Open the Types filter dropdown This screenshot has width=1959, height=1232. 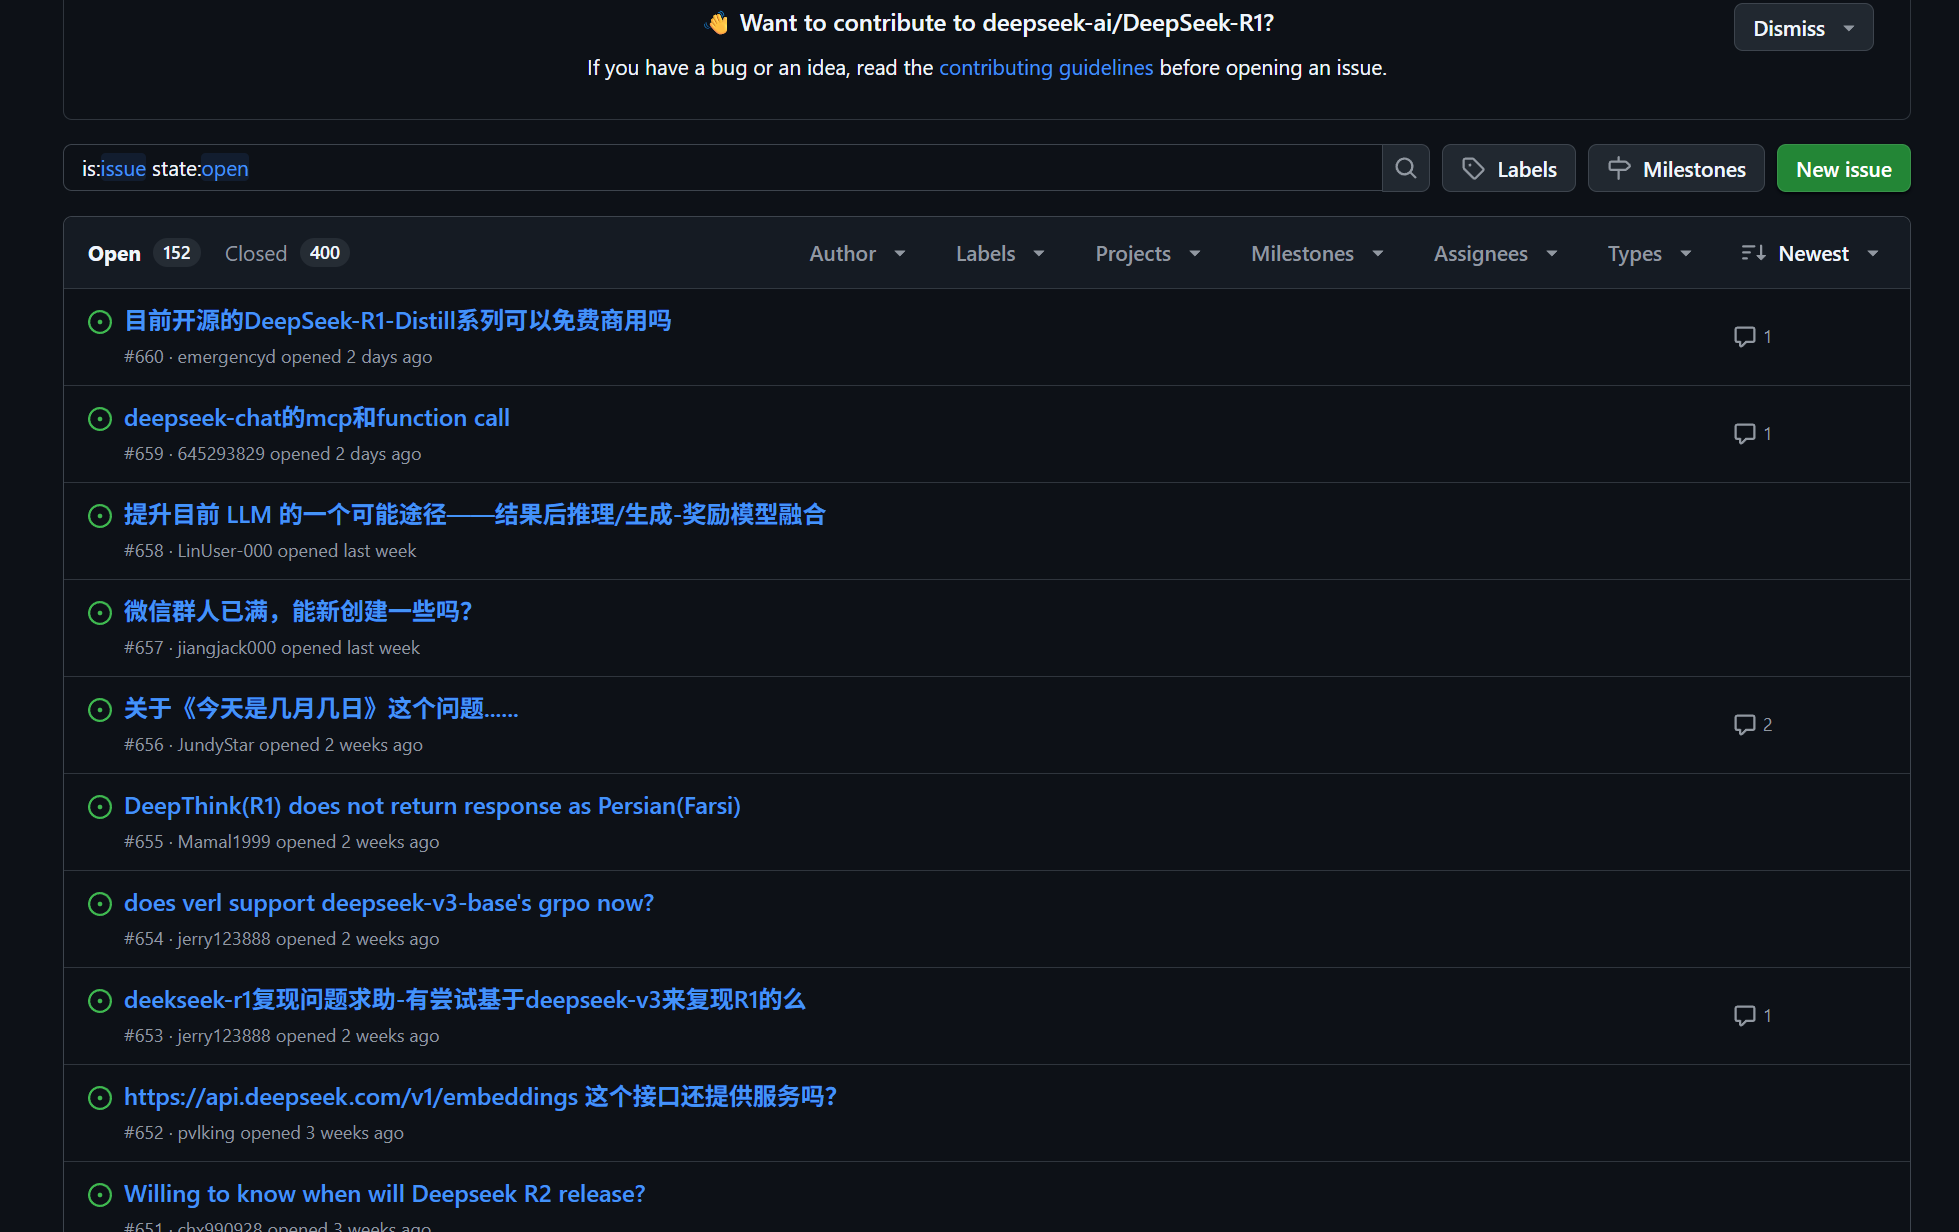pyautogui.click(x=1649, y=254)
